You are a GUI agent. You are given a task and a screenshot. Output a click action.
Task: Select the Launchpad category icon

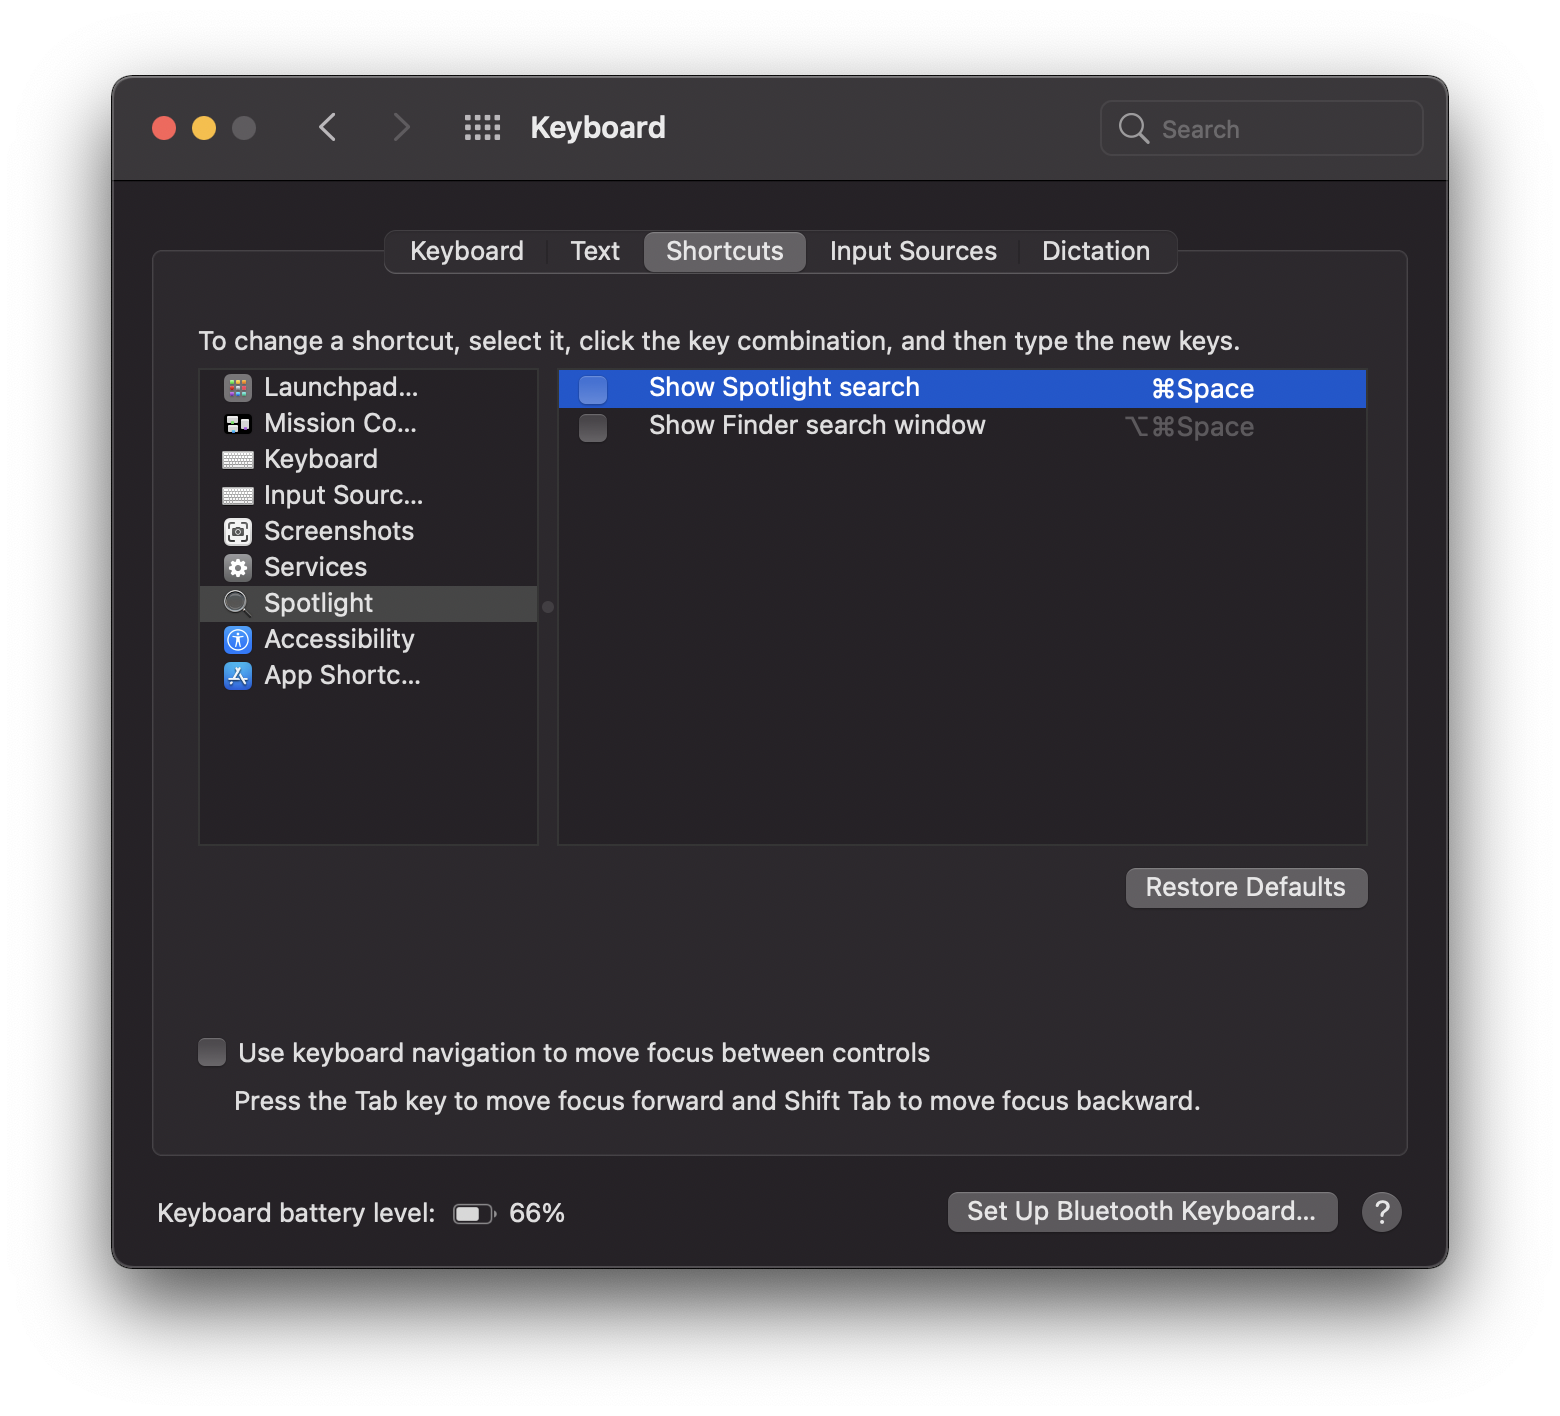point(237,387)
